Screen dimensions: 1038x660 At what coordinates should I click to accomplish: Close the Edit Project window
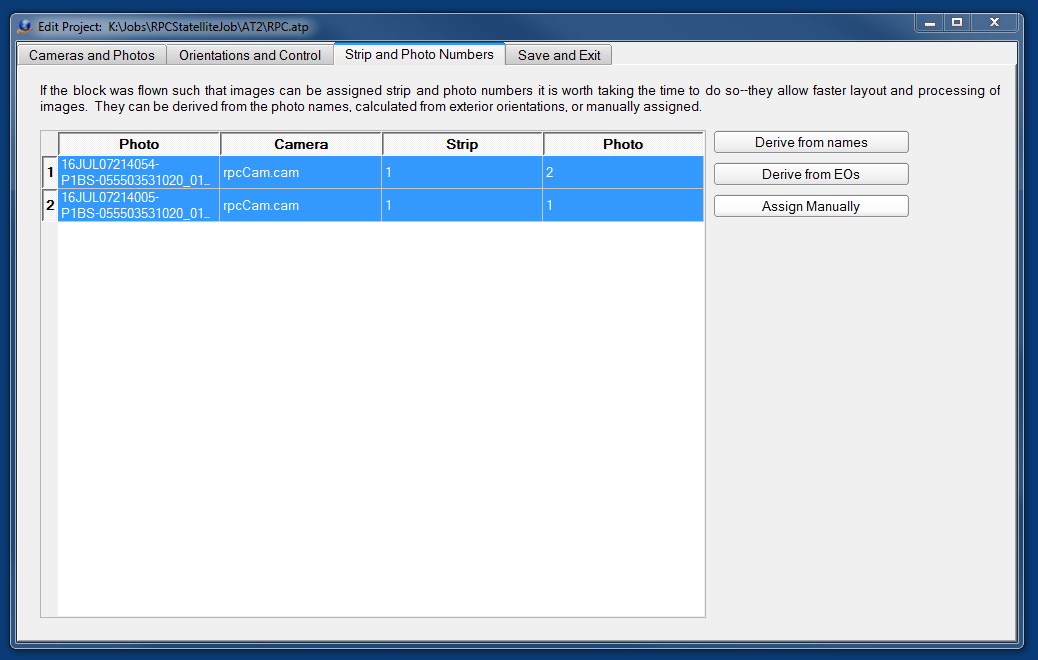coord(994,23)
